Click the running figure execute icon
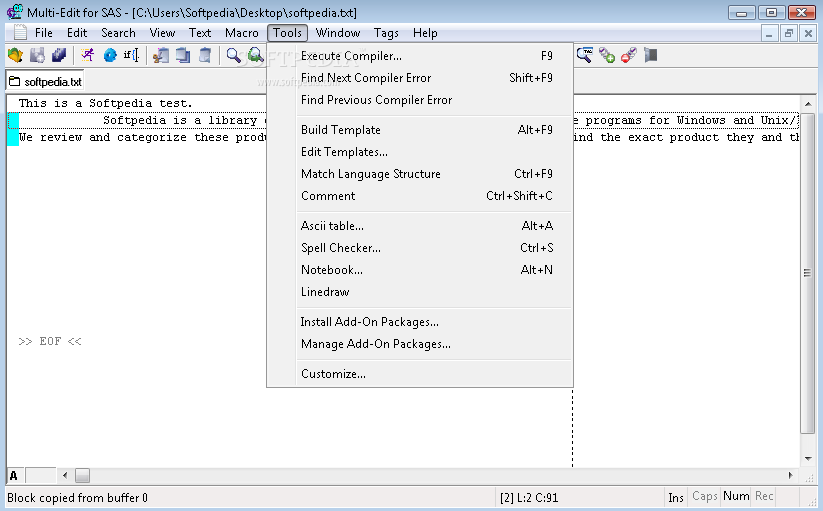Screen dimensions: 823x511 (x=88, y=55)
